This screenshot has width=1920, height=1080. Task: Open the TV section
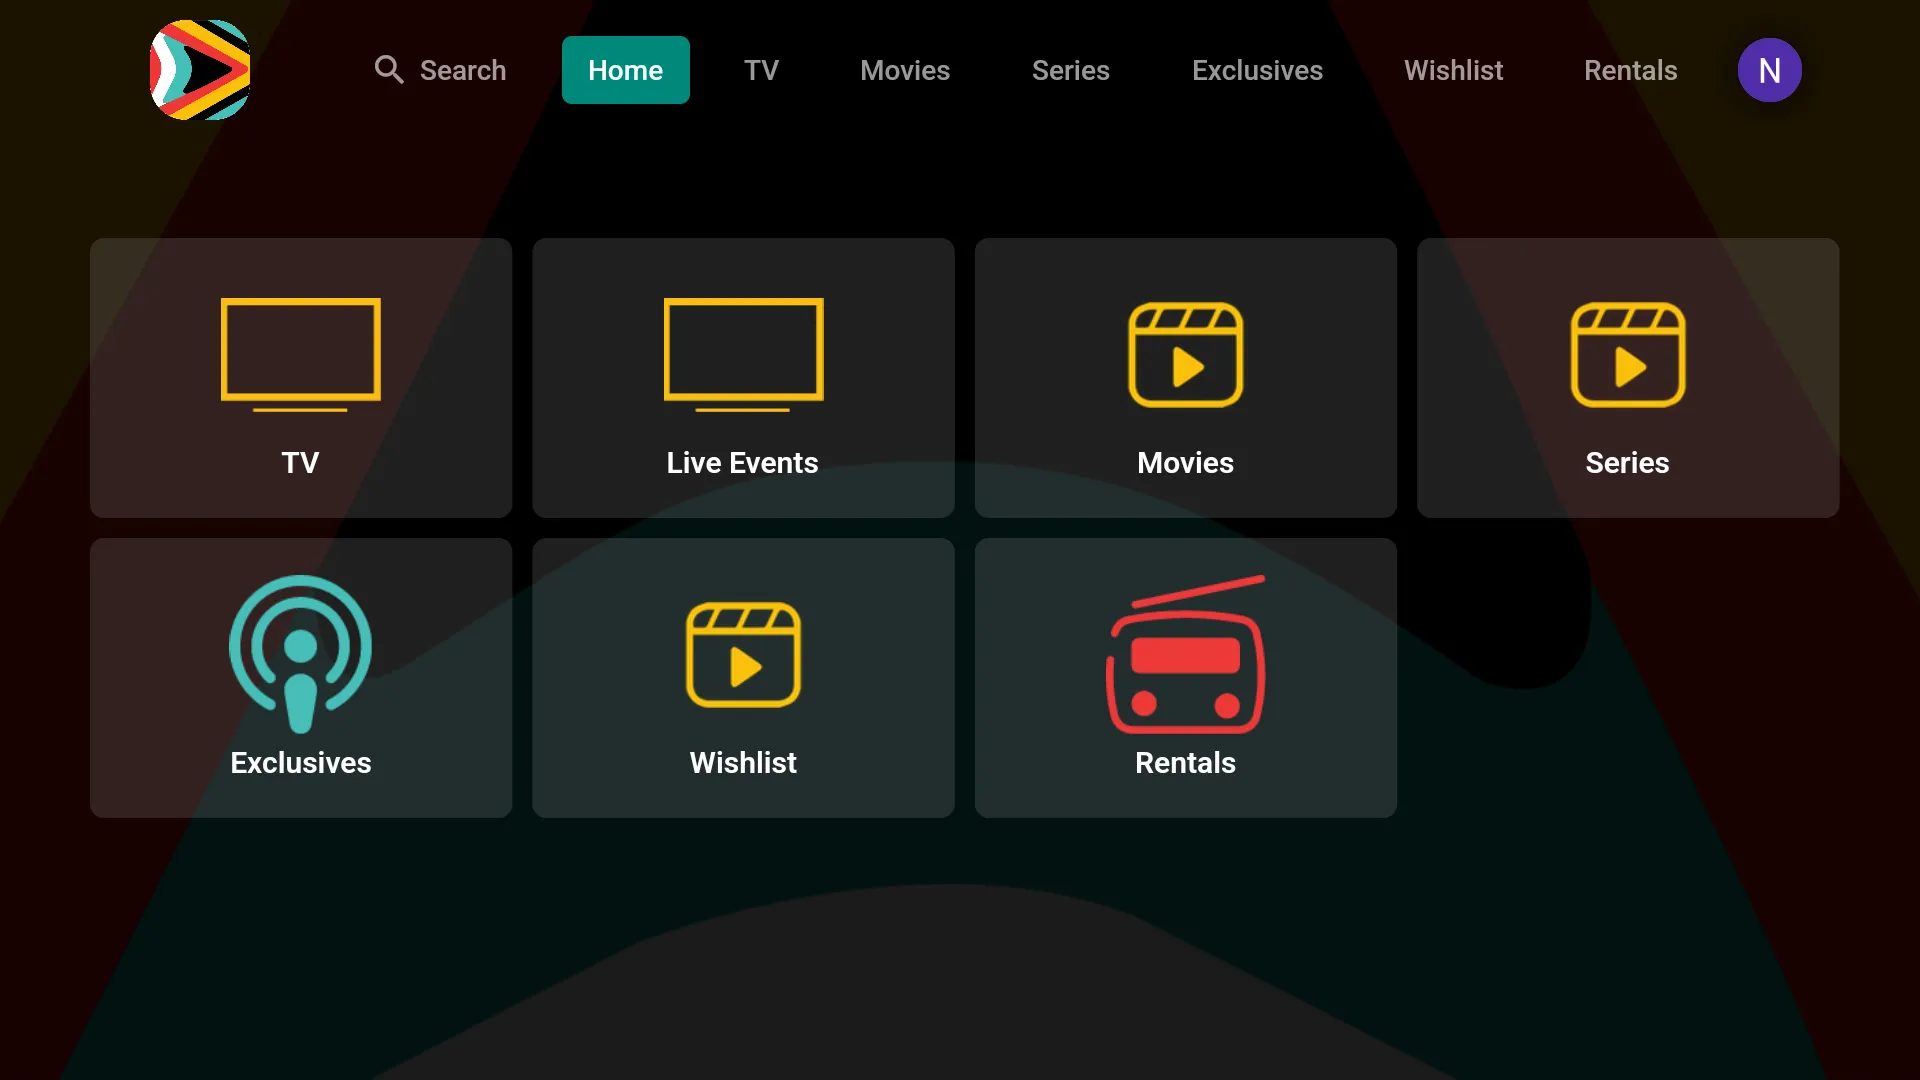click(301, 377)
